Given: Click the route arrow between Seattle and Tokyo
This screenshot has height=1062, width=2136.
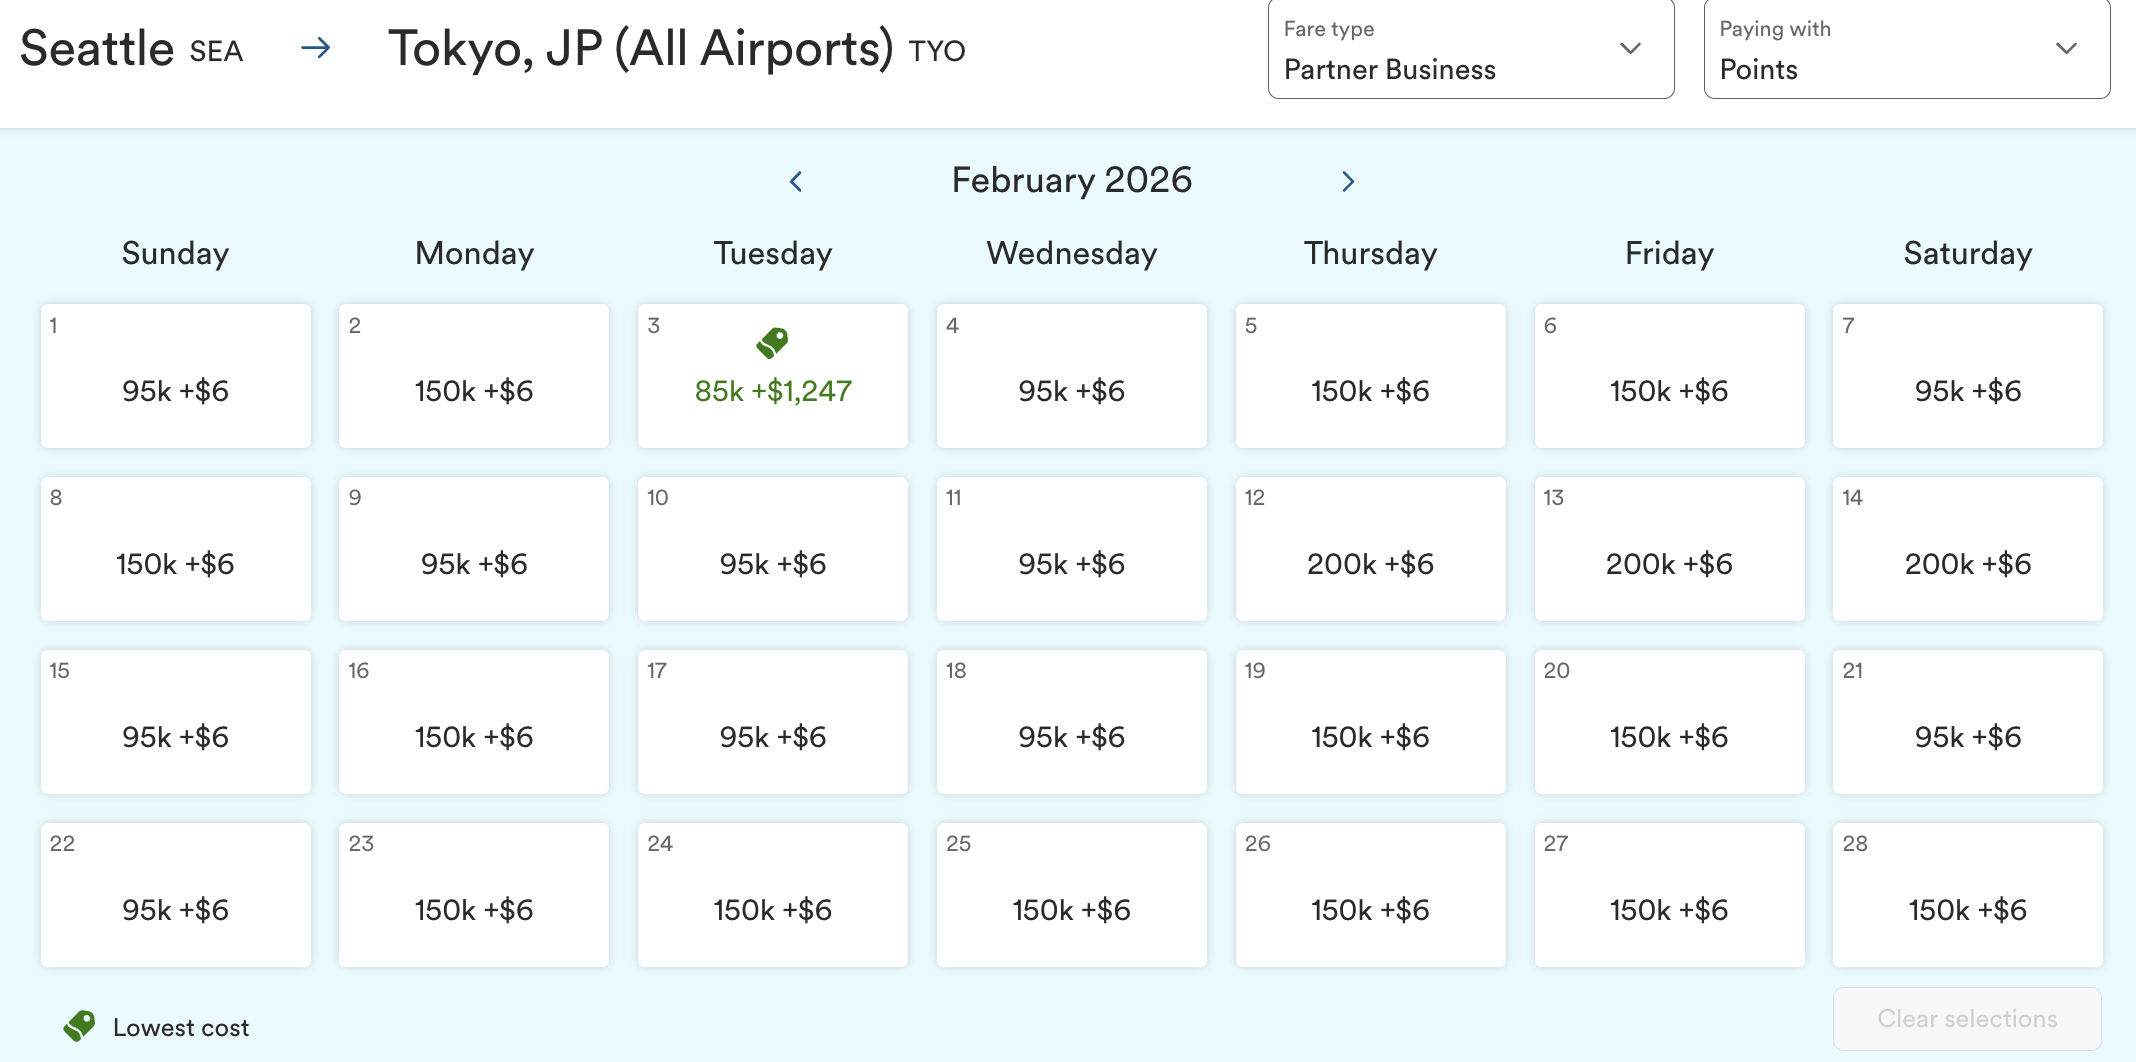Looking at the screenshot, I should [316, 47].
